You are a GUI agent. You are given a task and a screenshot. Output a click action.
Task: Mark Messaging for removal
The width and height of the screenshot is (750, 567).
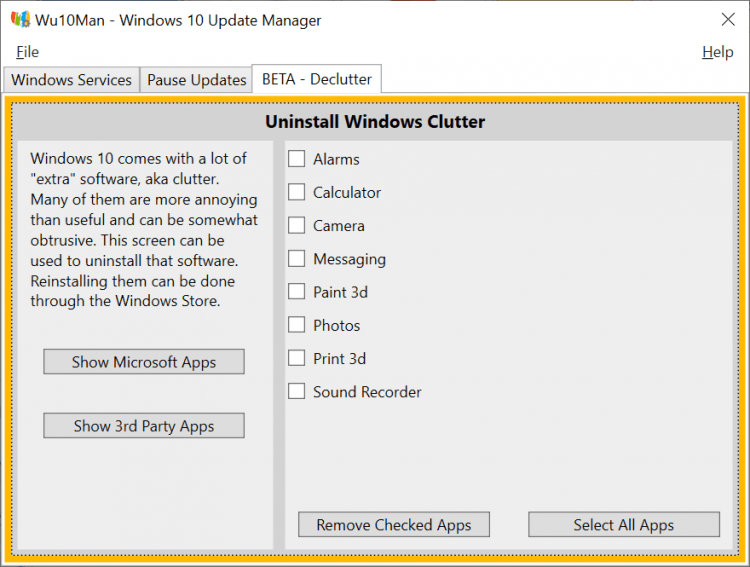coord(297,258)
